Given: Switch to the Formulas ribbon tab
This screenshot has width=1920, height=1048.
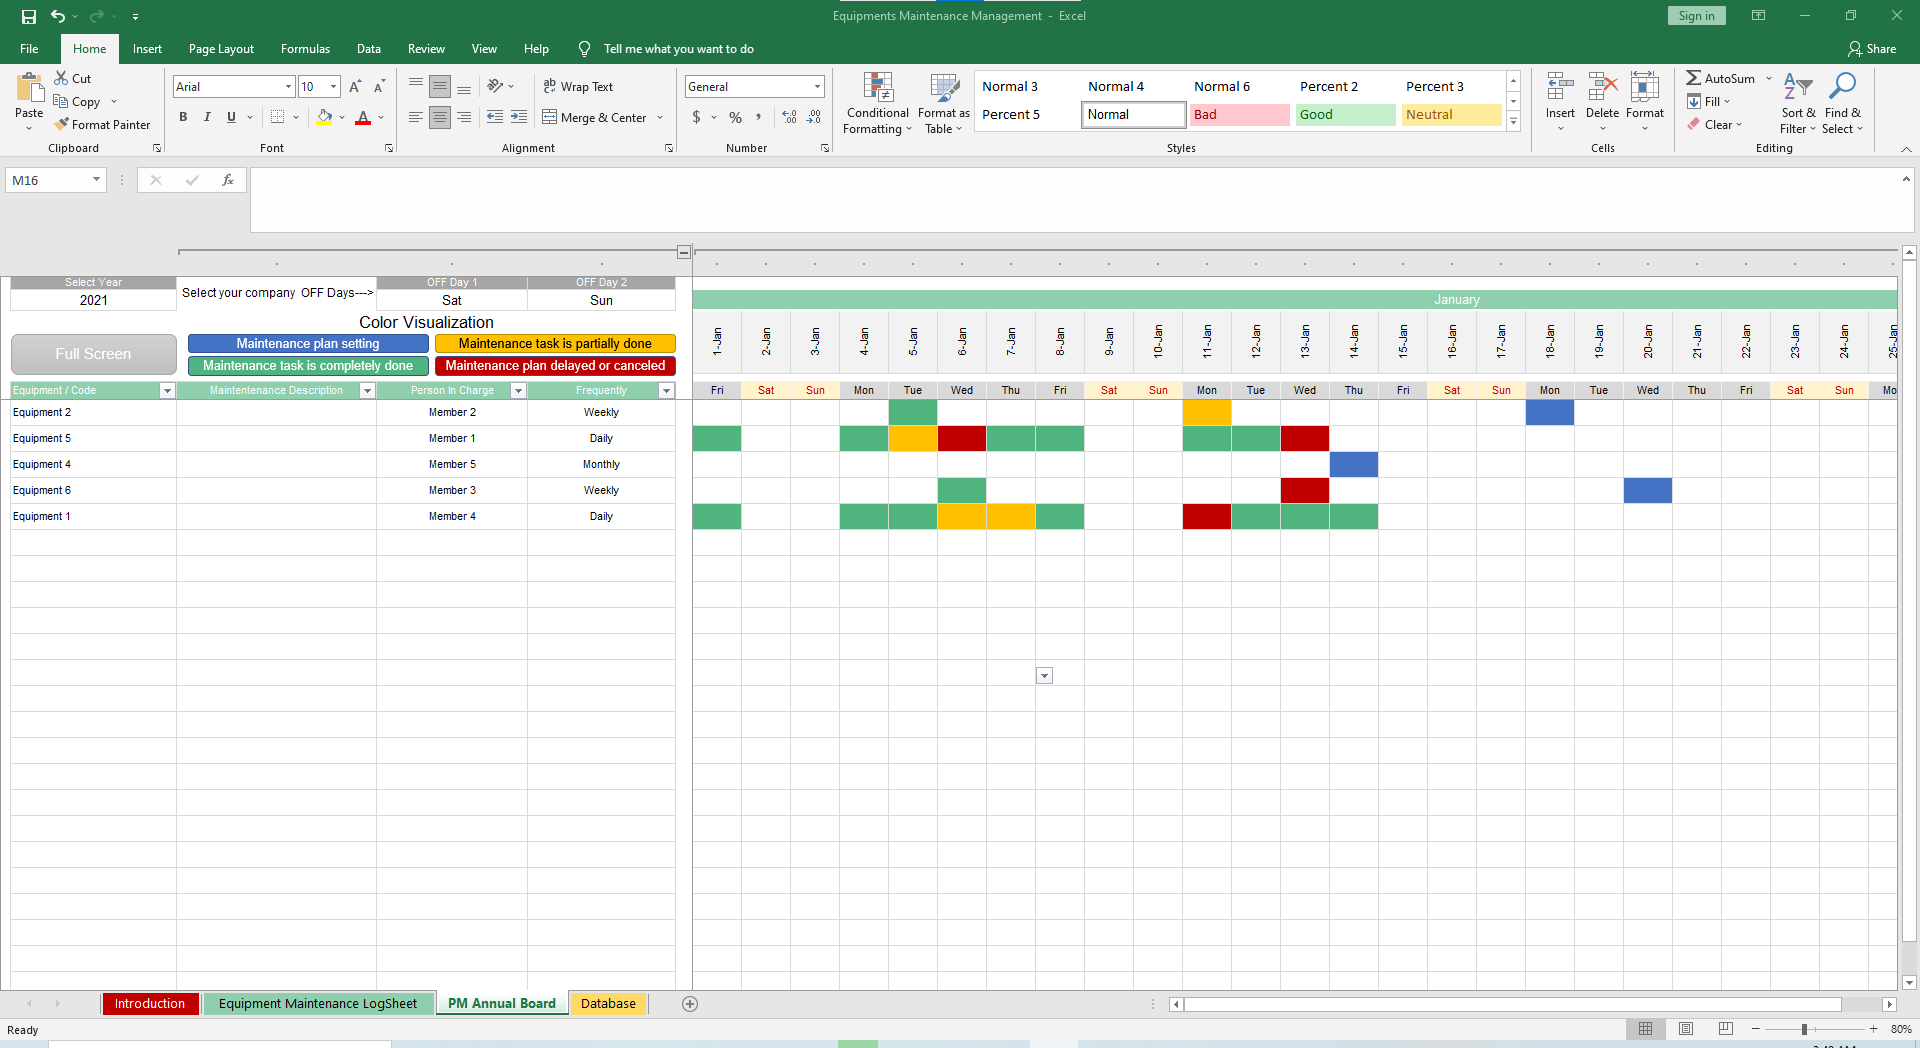Looking at the screenshot, I should coord(305,49).
